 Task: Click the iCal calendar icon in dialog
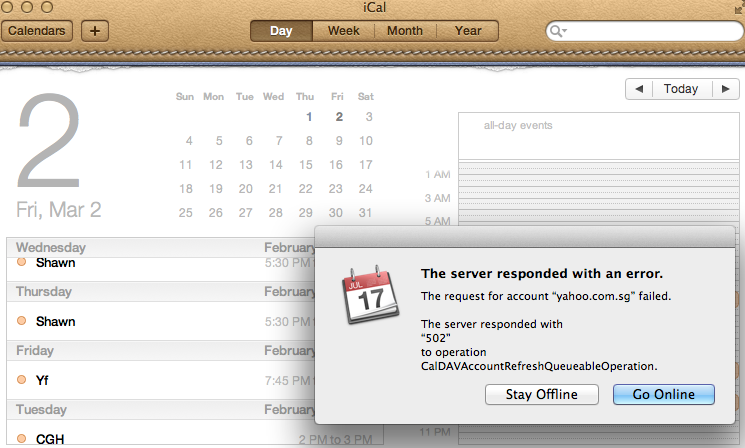(371, 295)
